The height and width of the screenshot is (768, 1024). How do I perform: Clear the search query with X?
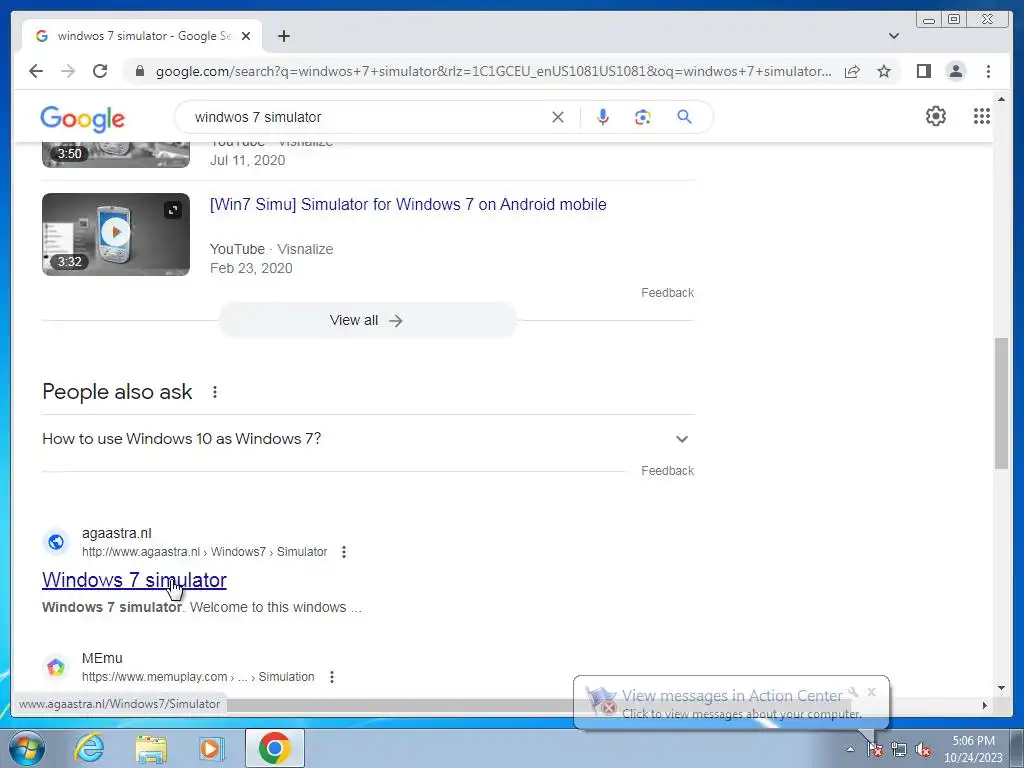tap(558, 117)
